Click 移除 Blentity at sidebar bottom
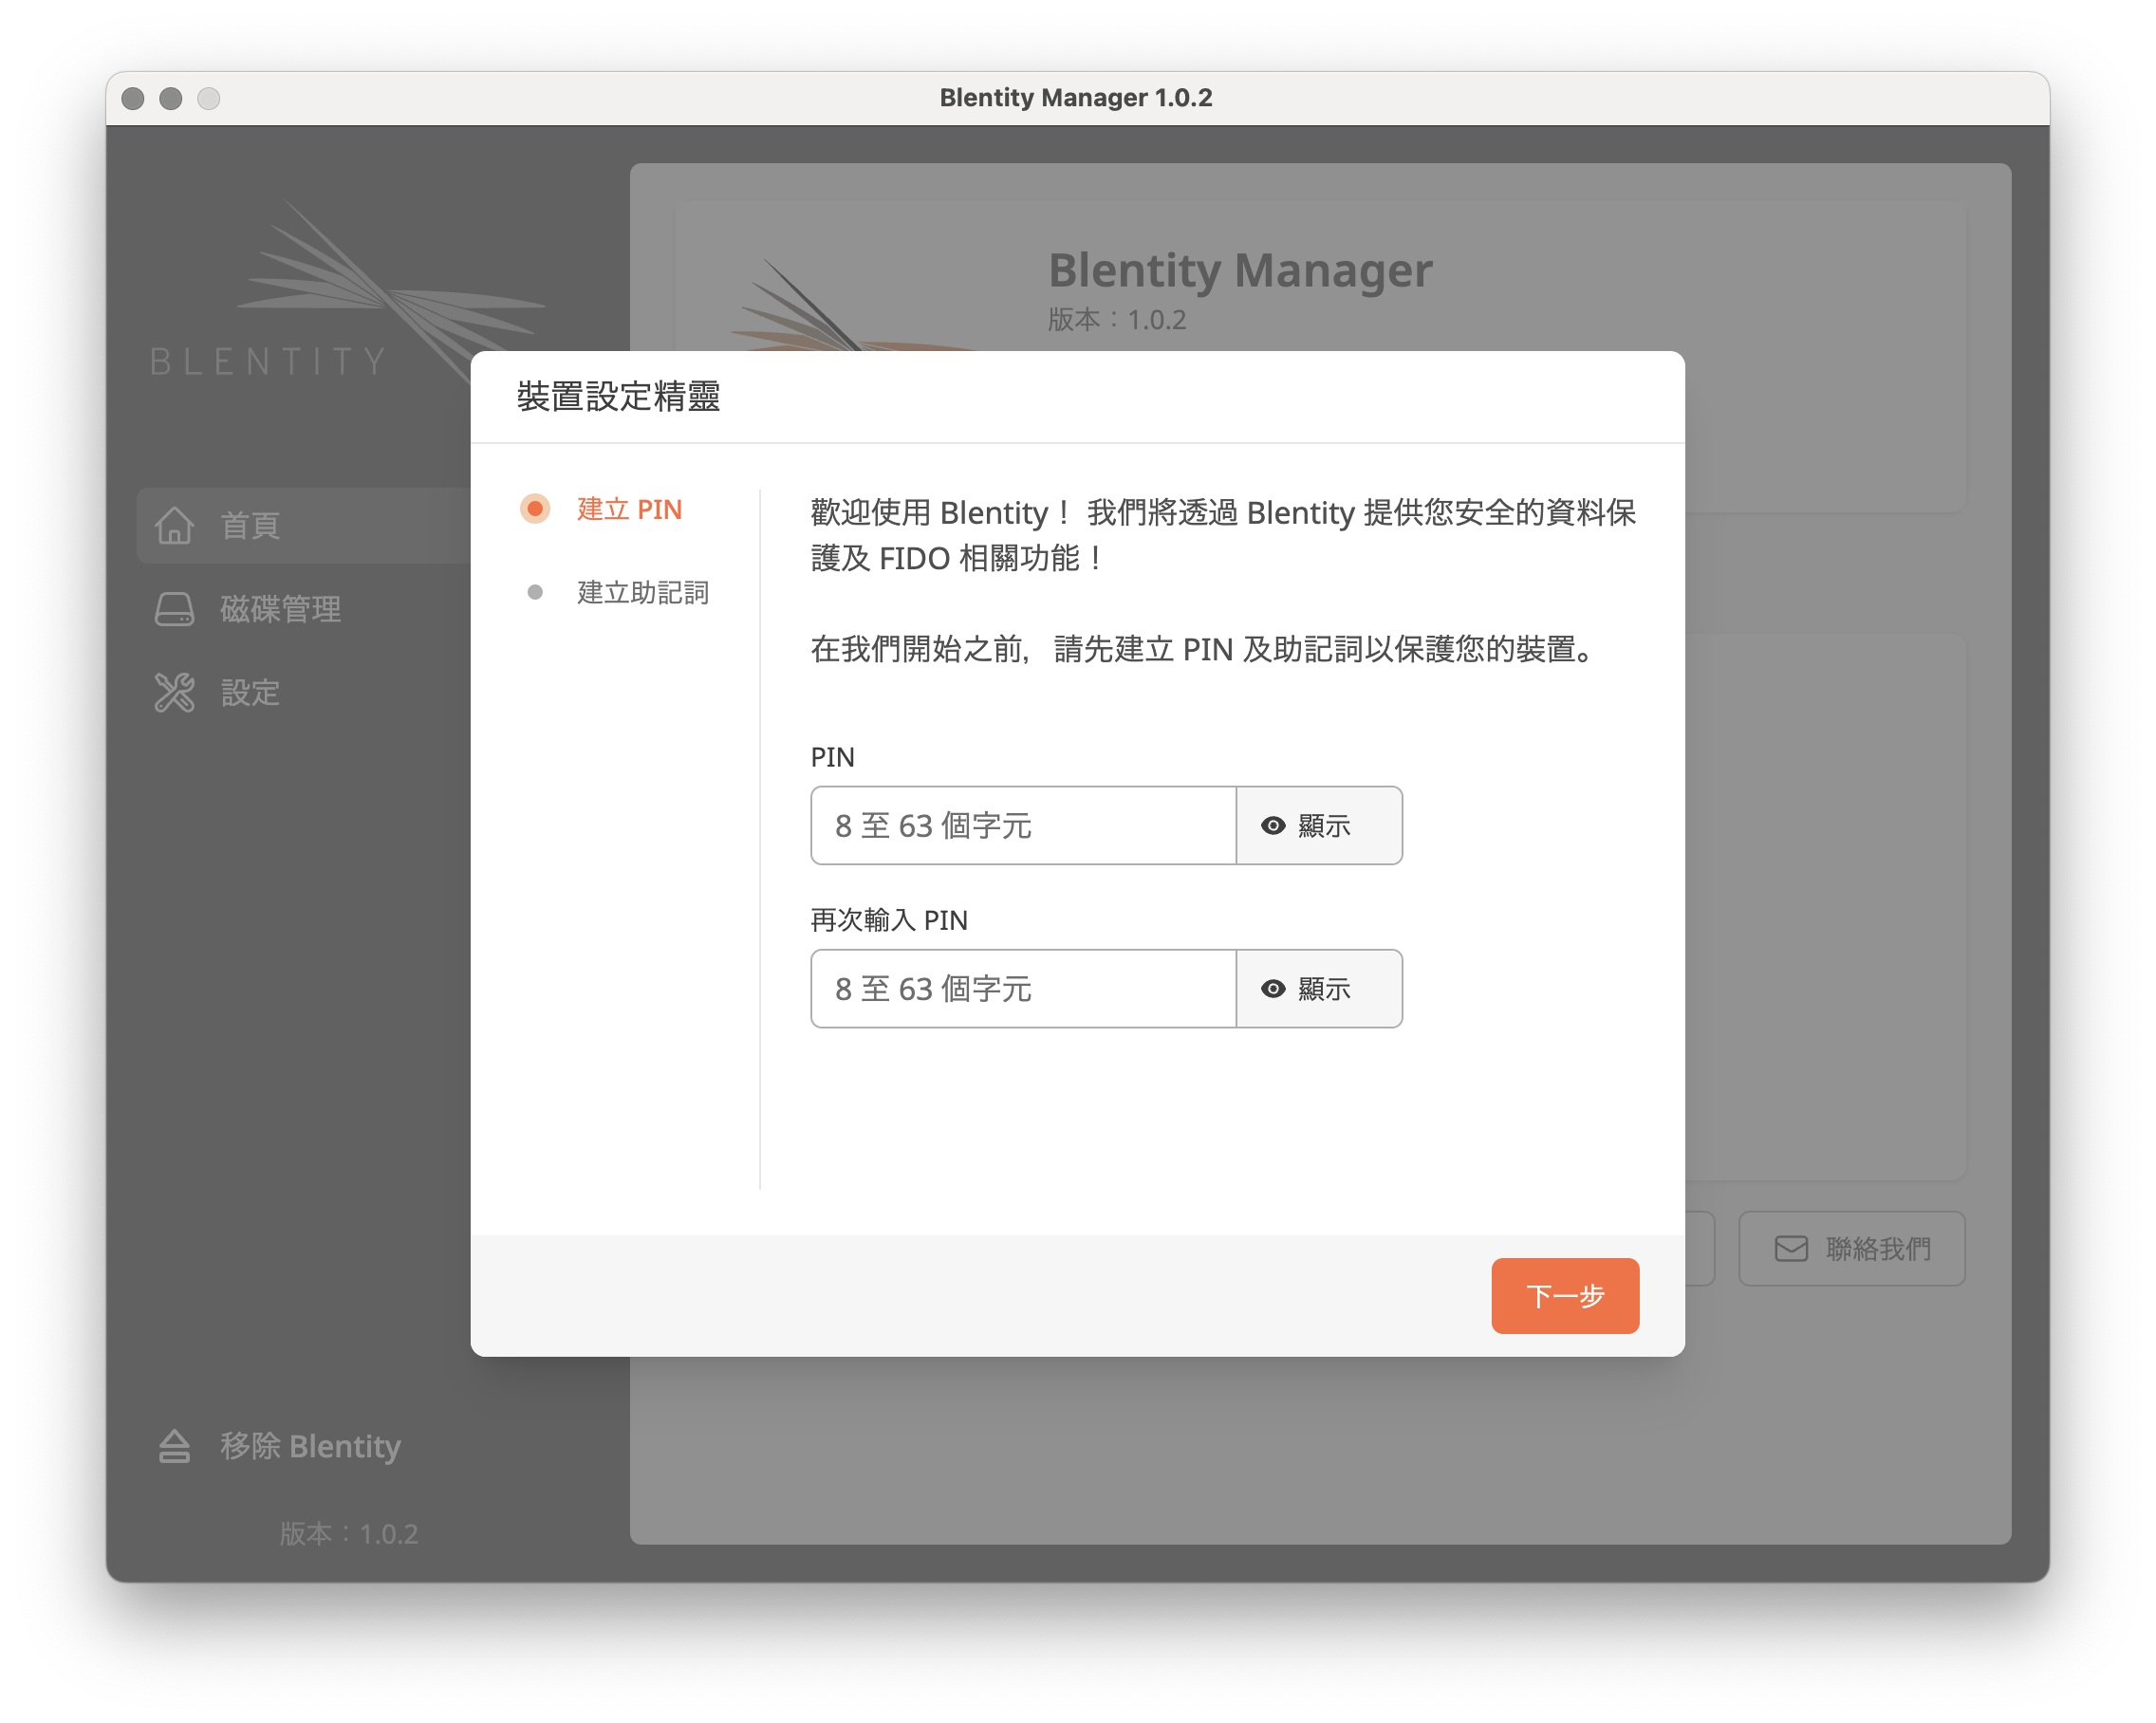 coord(280,1446)
